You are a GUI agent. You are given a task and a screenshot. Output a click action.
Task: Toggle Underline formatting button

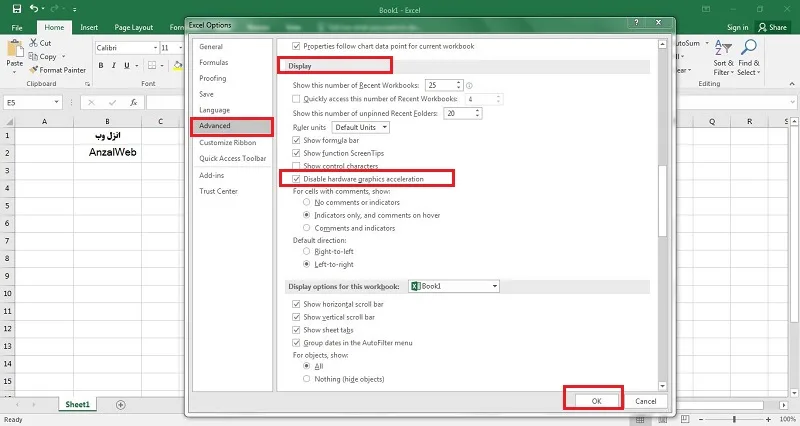127,65
